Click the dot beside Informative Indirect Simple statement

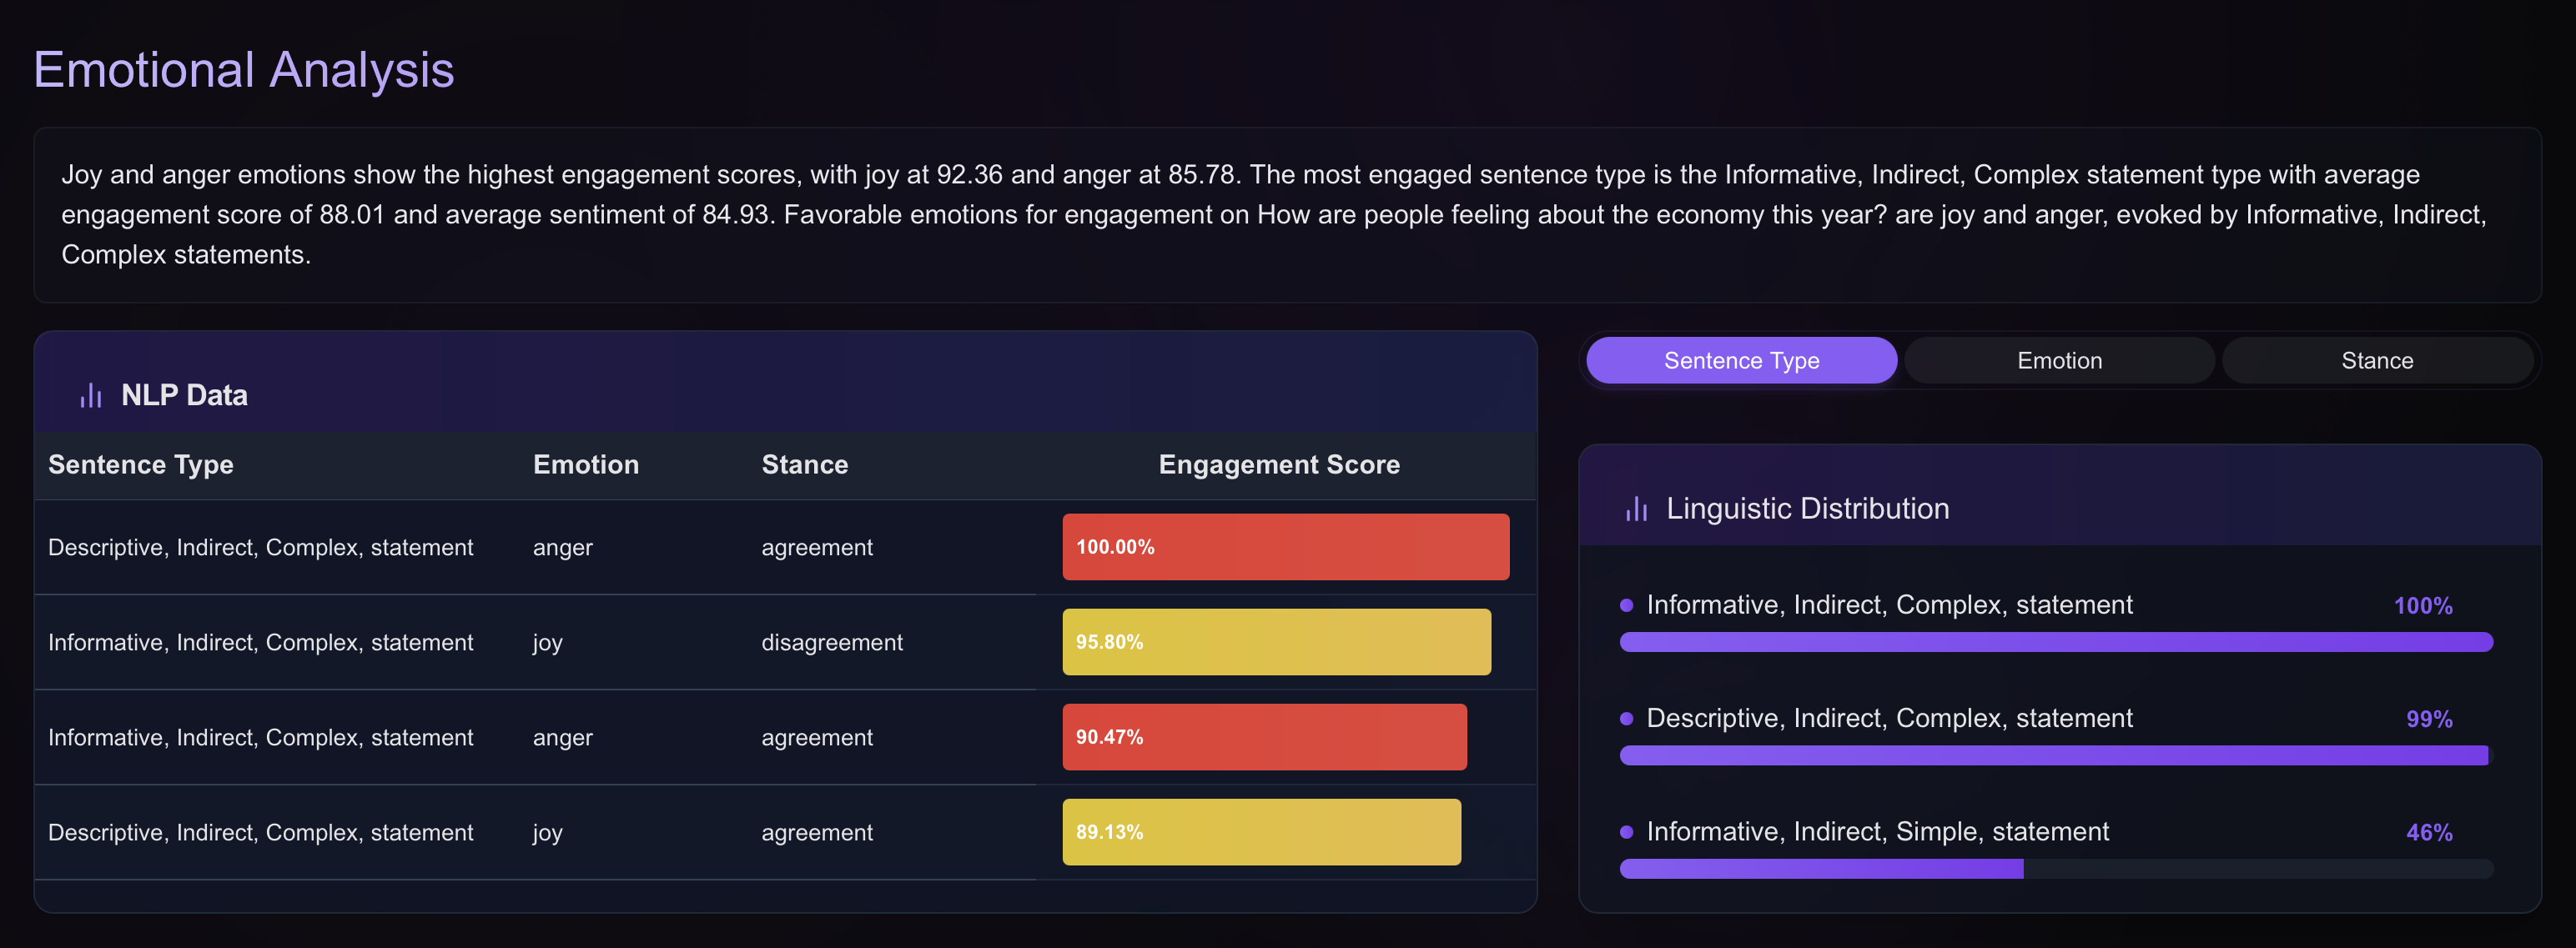point(1625,831)
